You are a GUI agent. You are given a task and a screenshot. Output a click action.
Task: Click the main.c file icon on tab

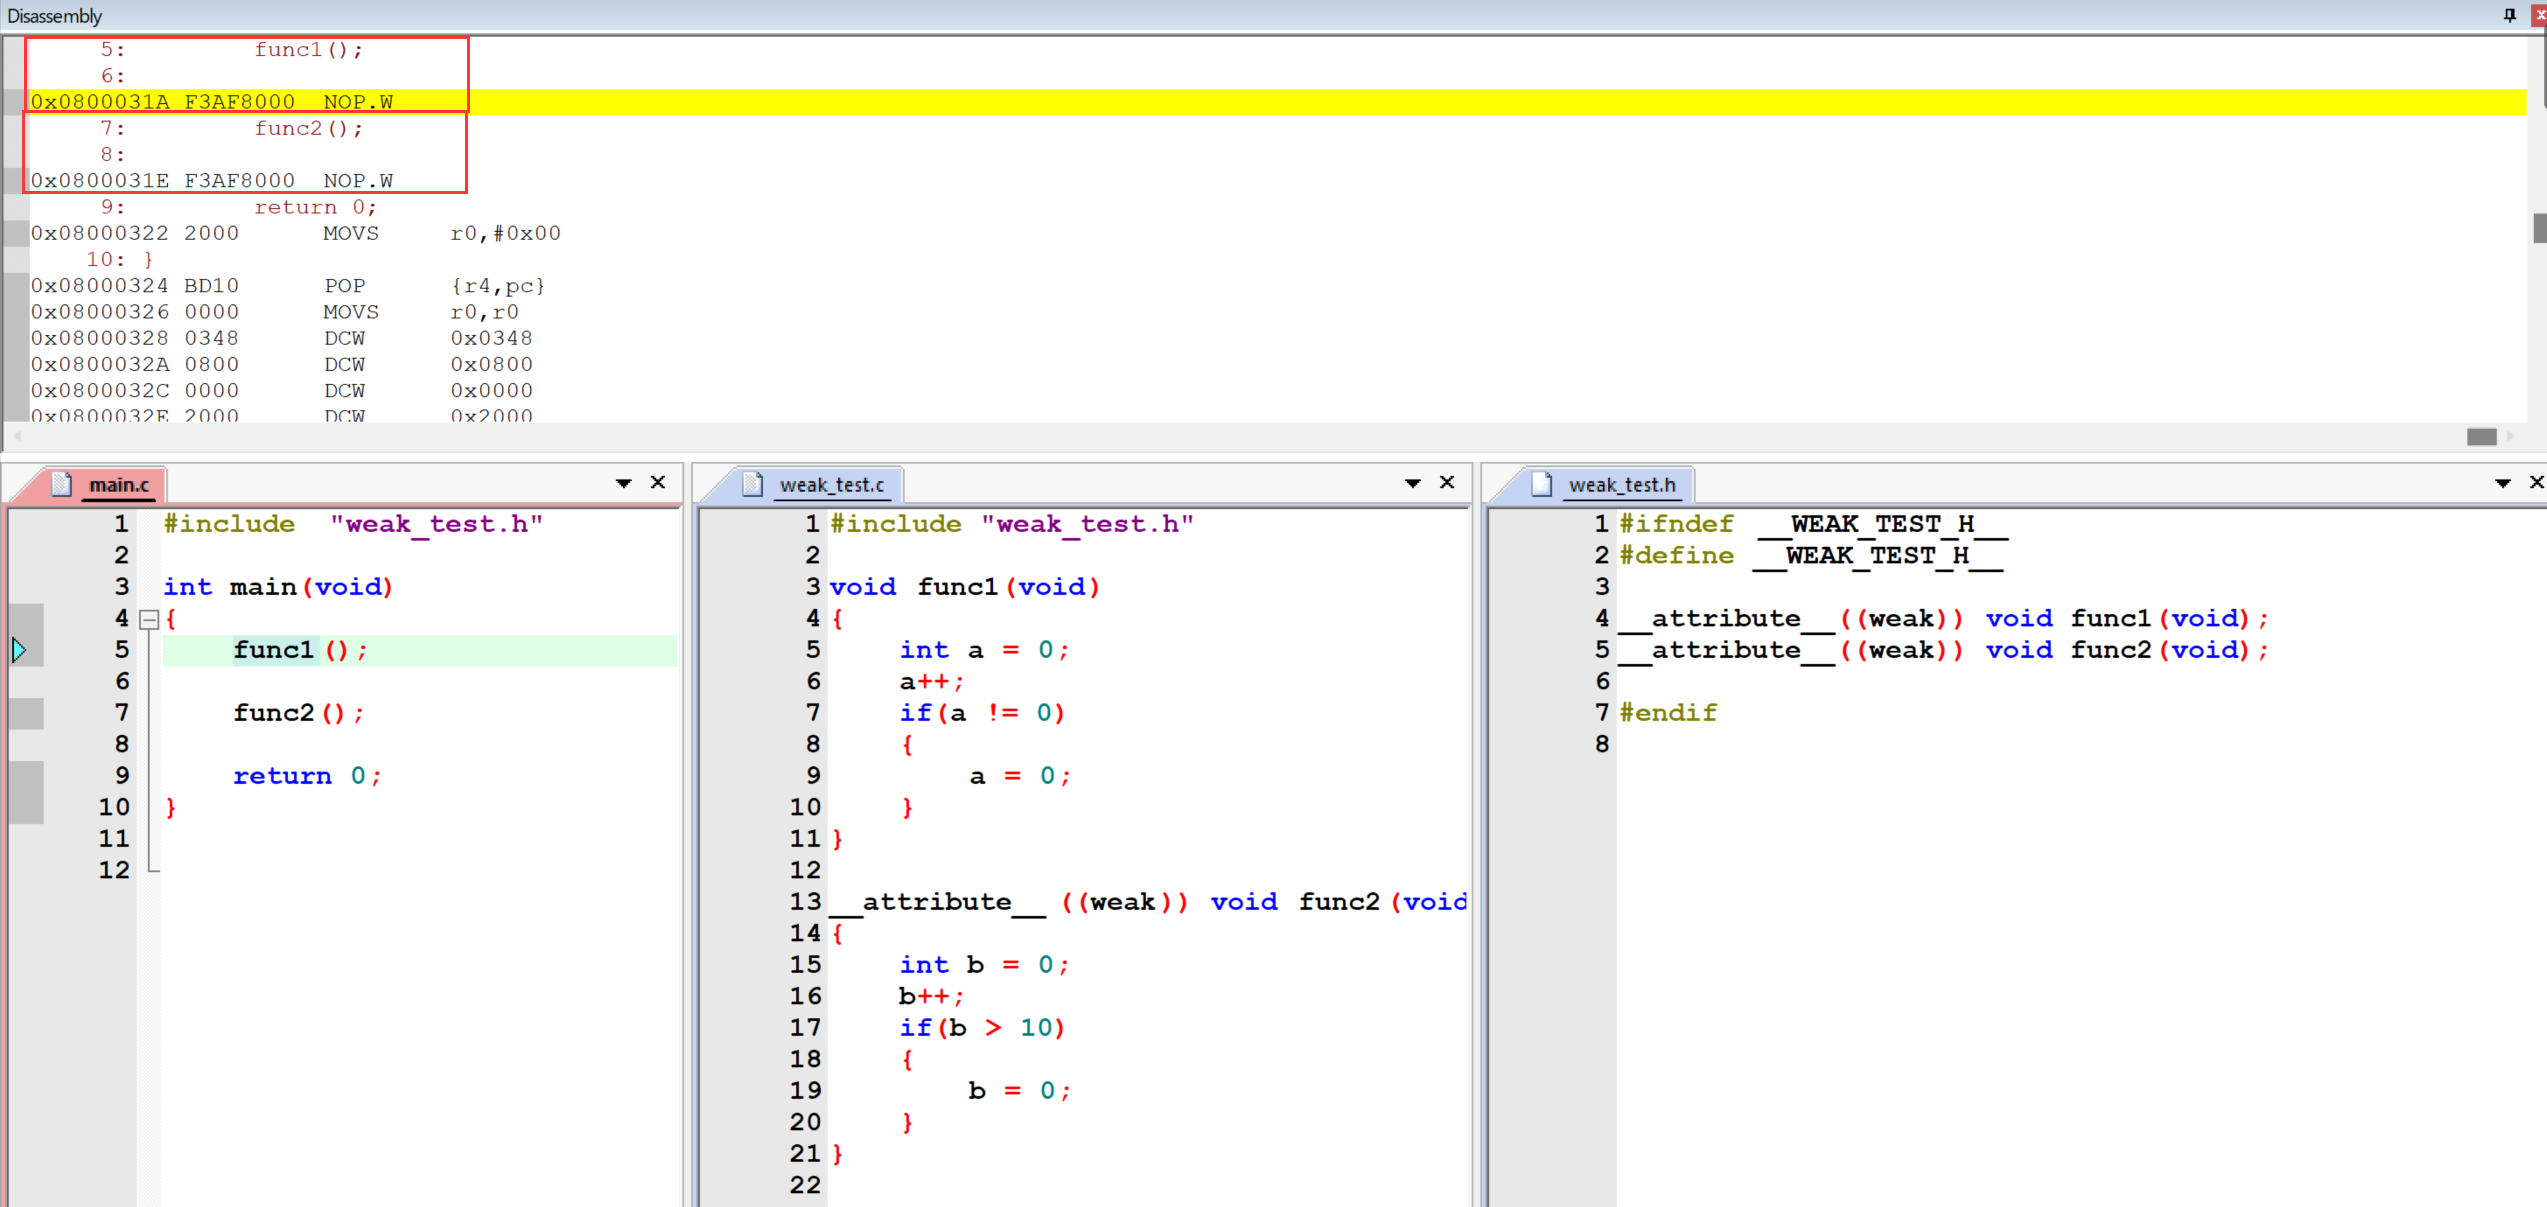62,484
